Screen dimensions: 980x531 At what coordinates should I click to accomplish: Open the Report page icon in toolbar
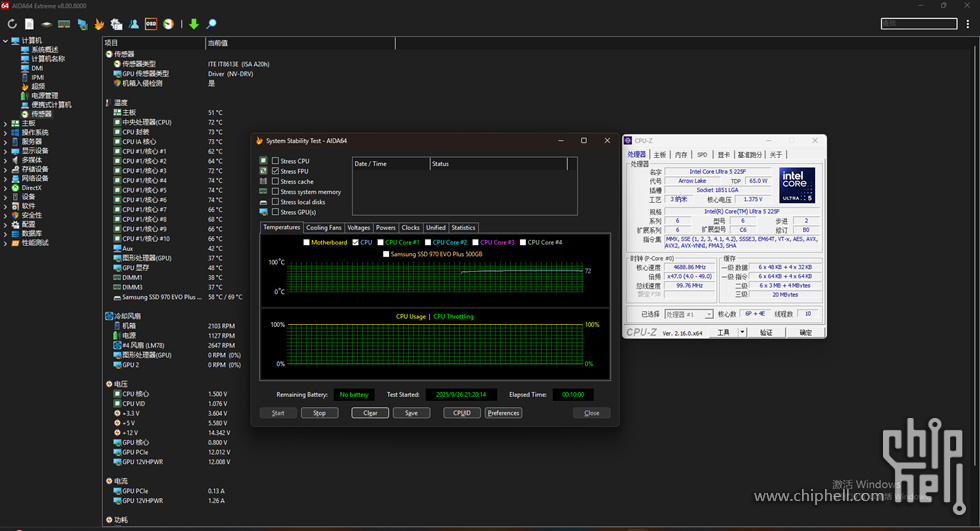point(29,24)
